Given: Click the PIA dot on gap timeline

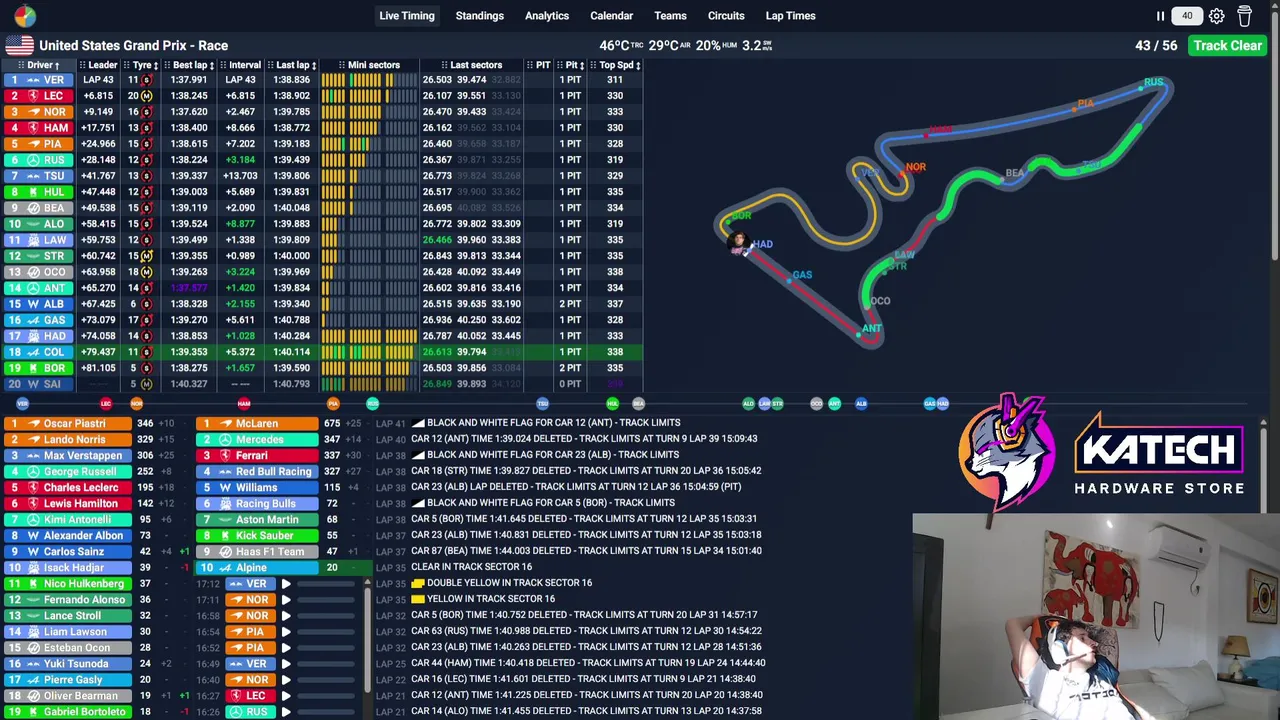Looking at the screenshot, I should [x=333, y=404].
